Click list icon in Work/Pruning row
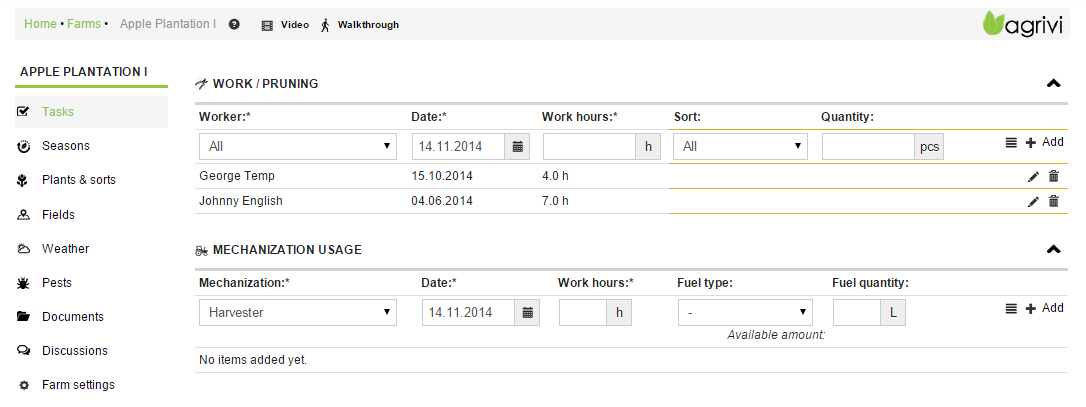The height and width of the screenshot is (407, 1086). point(1011,143)
